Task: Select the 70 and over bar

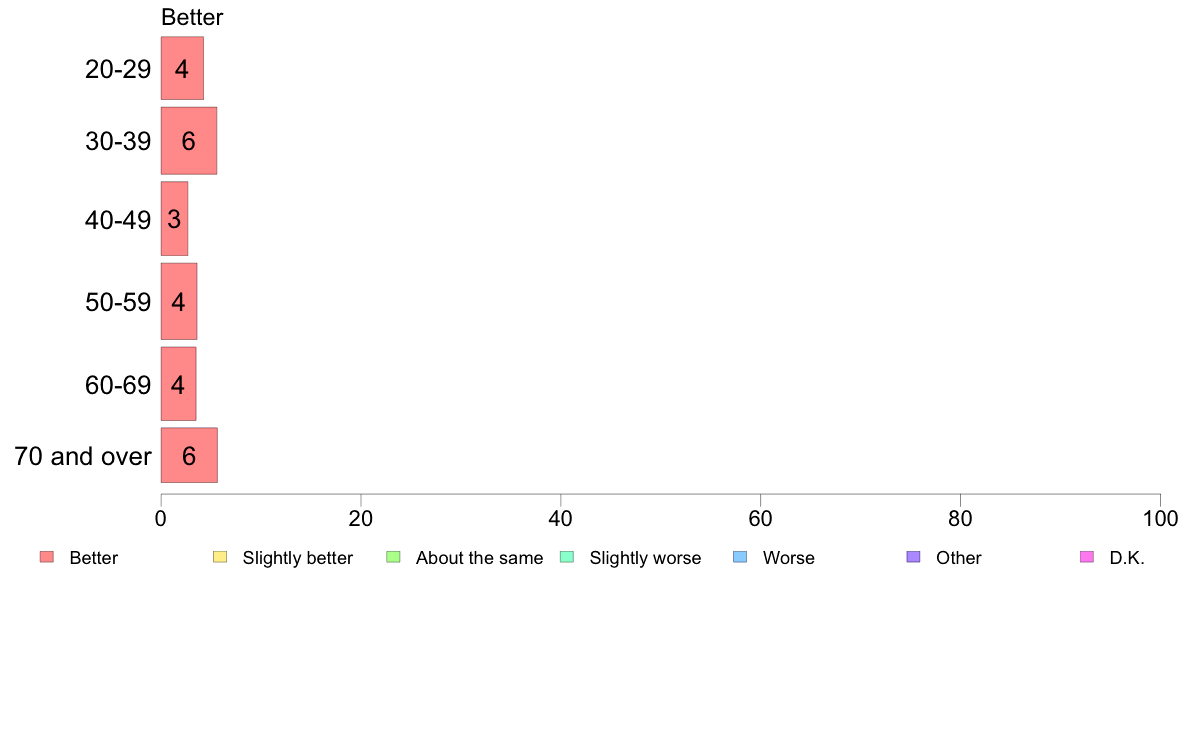Action: 189,456
